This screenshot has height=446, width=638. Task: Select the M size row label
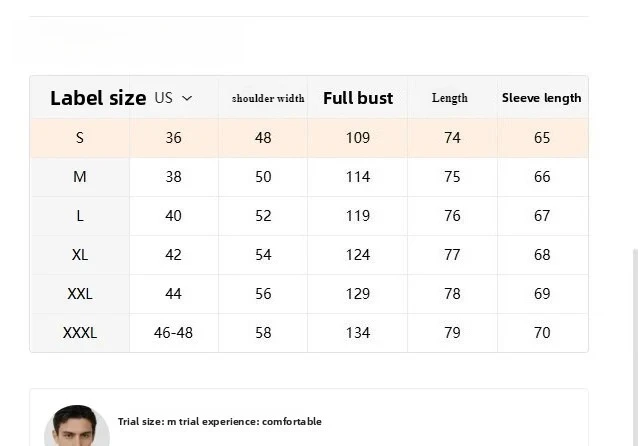80,177
